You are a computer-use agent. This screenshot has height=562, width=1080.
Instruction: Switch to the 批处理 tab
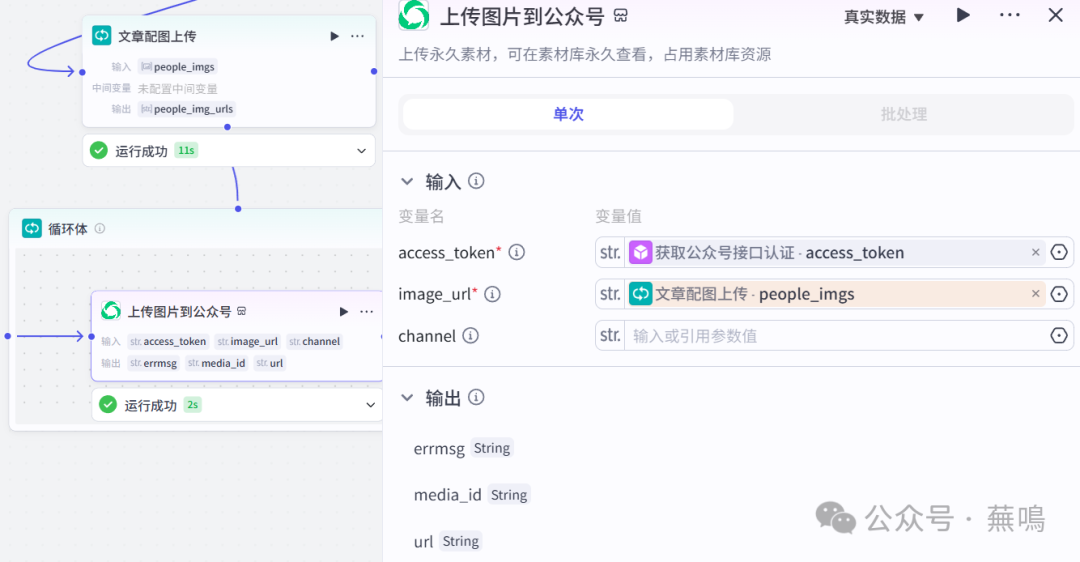903,114
